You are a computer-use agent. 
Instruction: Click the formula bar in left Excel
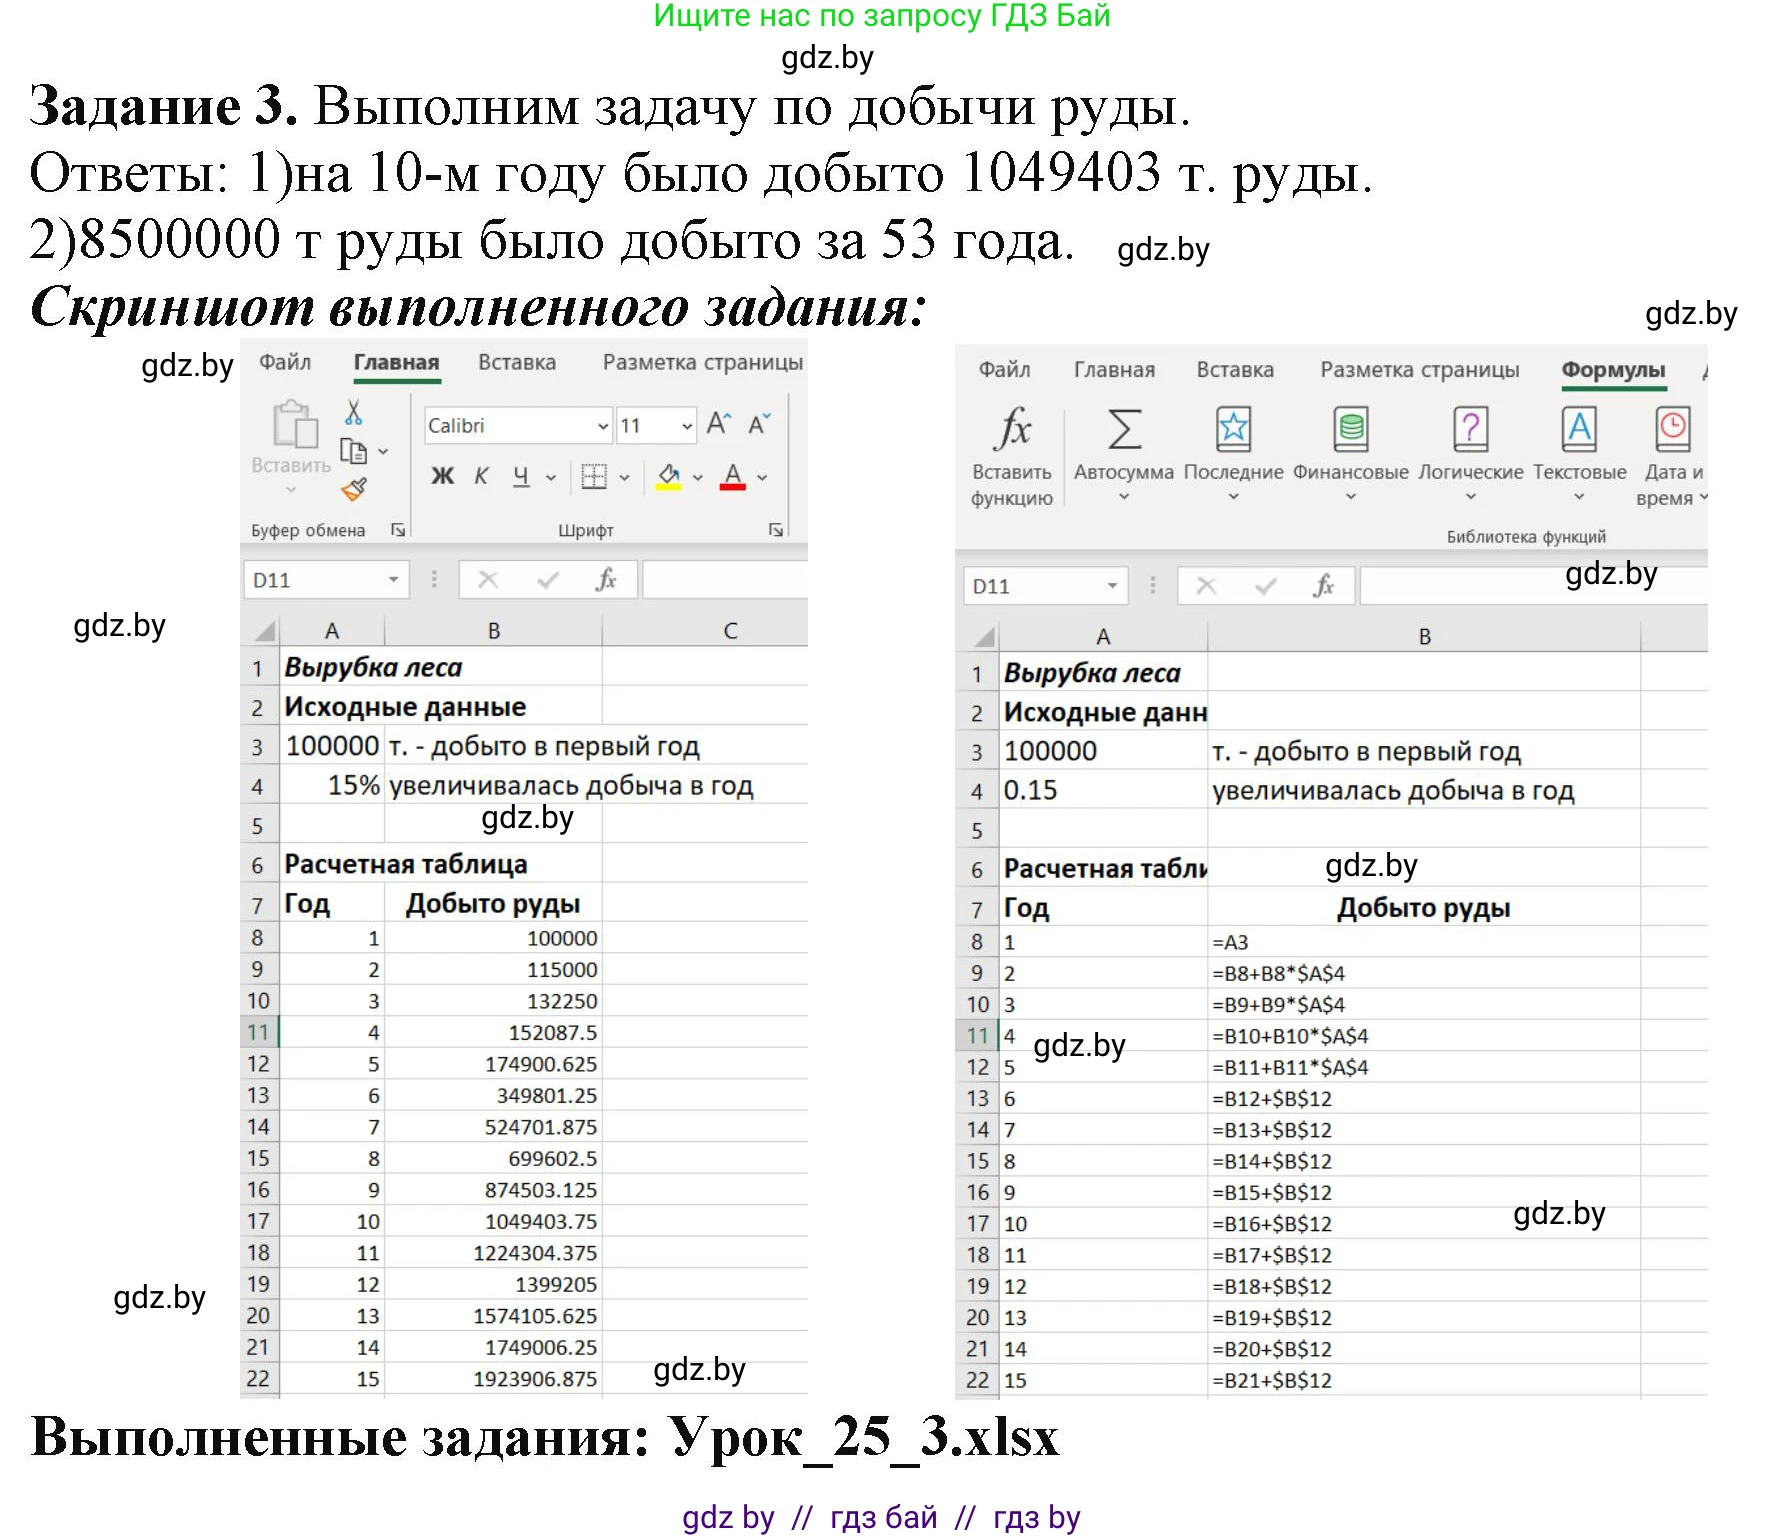(x=725, y=580)
